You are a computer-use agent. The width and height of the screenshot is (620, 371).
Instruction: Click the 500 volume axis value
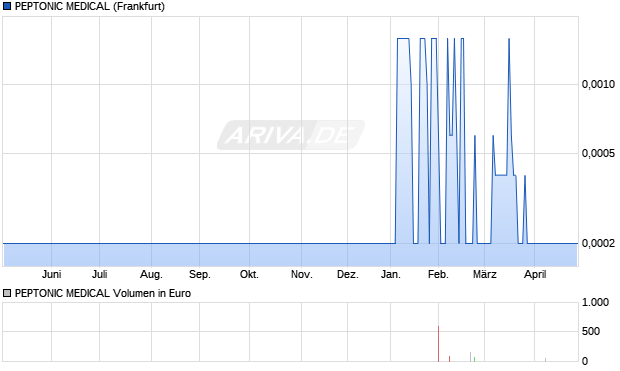click(591, 331)
